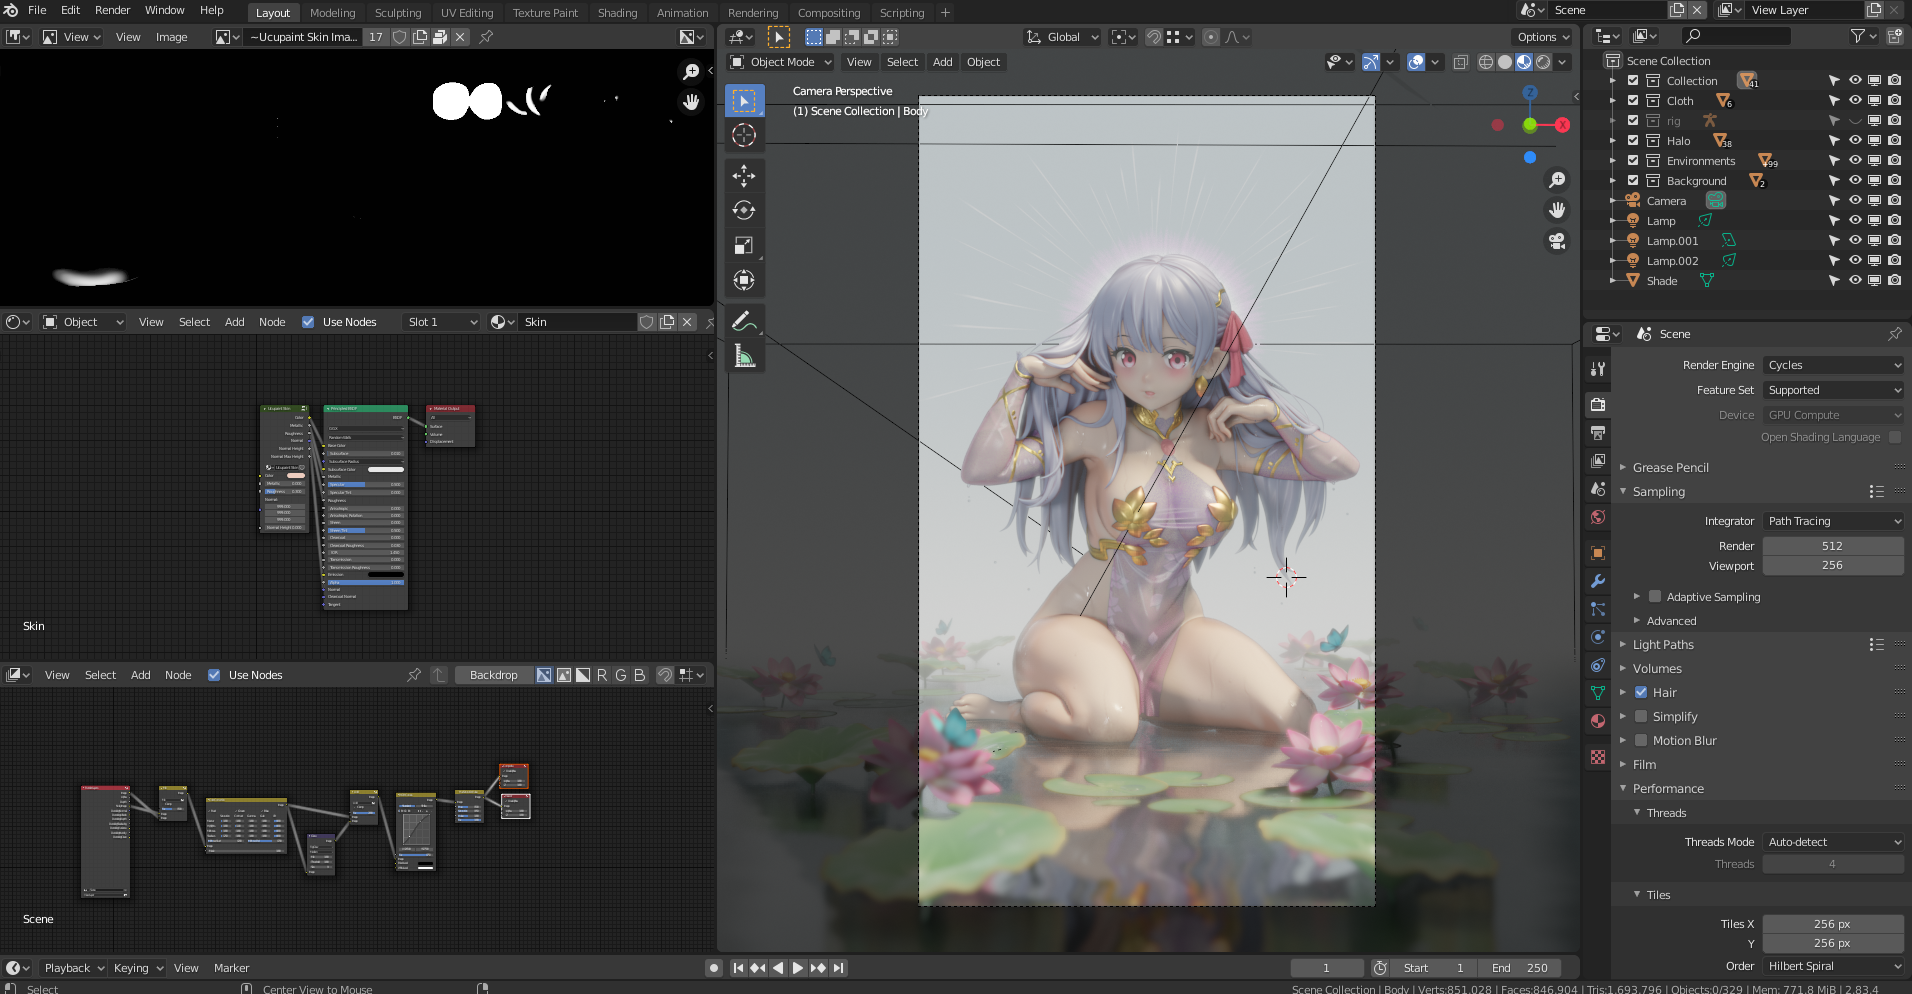Open the Material properties tab
The image size is (1912, 994).
tap(1598, 721)
